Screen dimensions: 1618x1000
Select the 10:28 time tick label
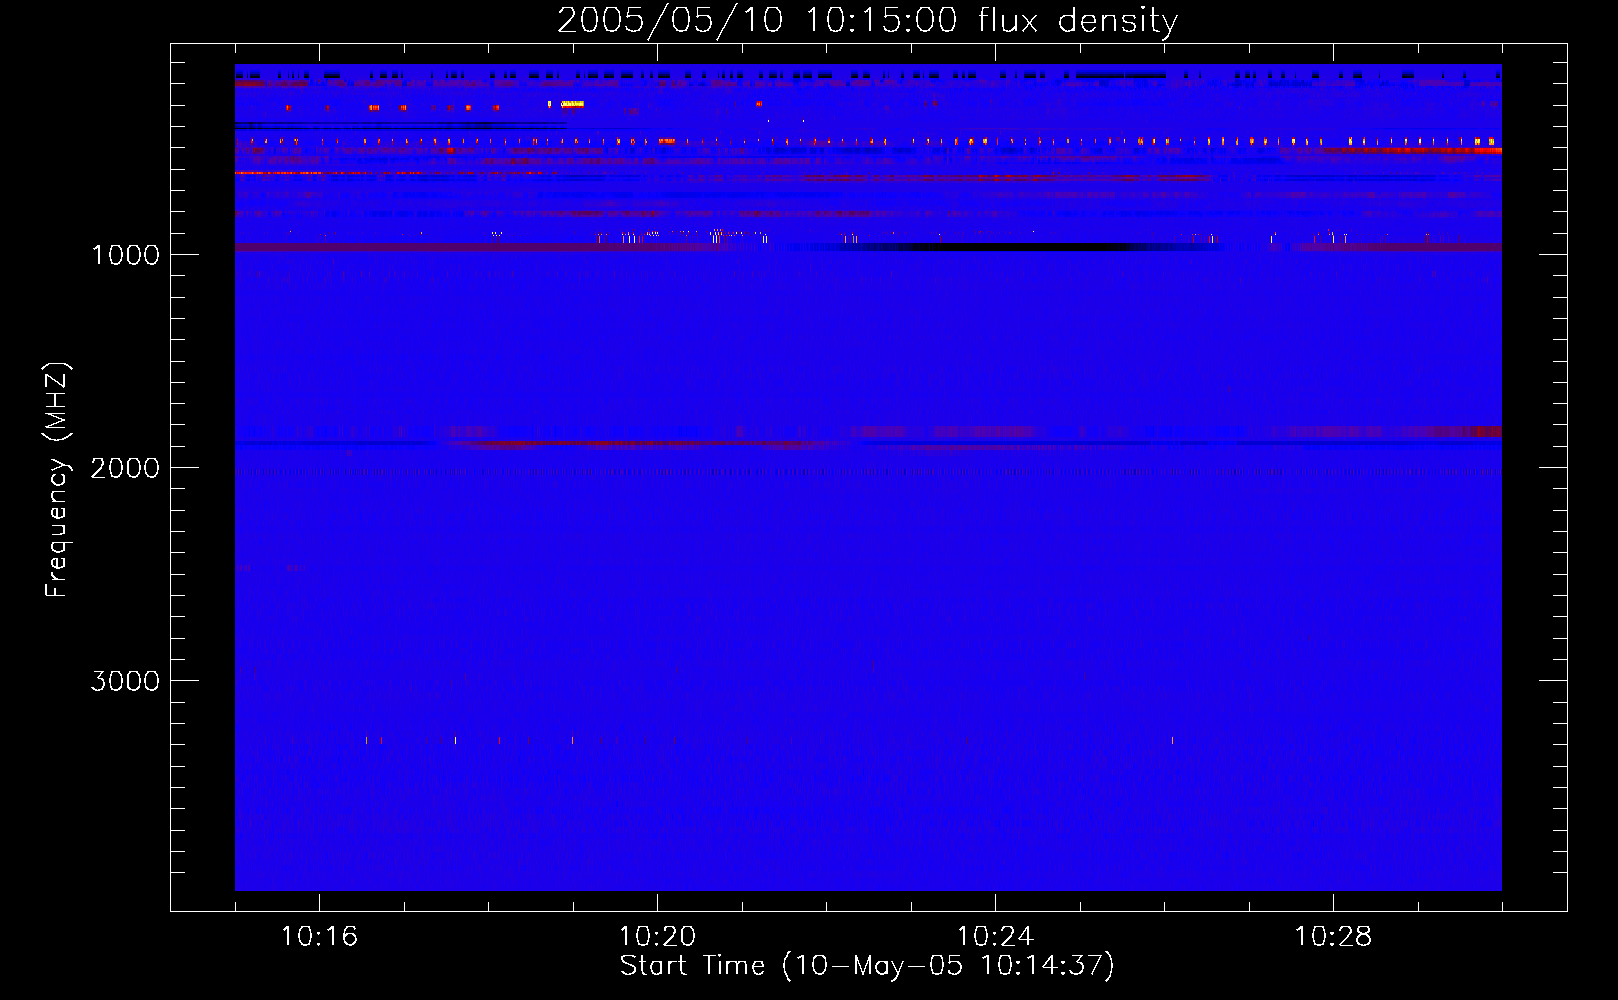(1333, 937)
